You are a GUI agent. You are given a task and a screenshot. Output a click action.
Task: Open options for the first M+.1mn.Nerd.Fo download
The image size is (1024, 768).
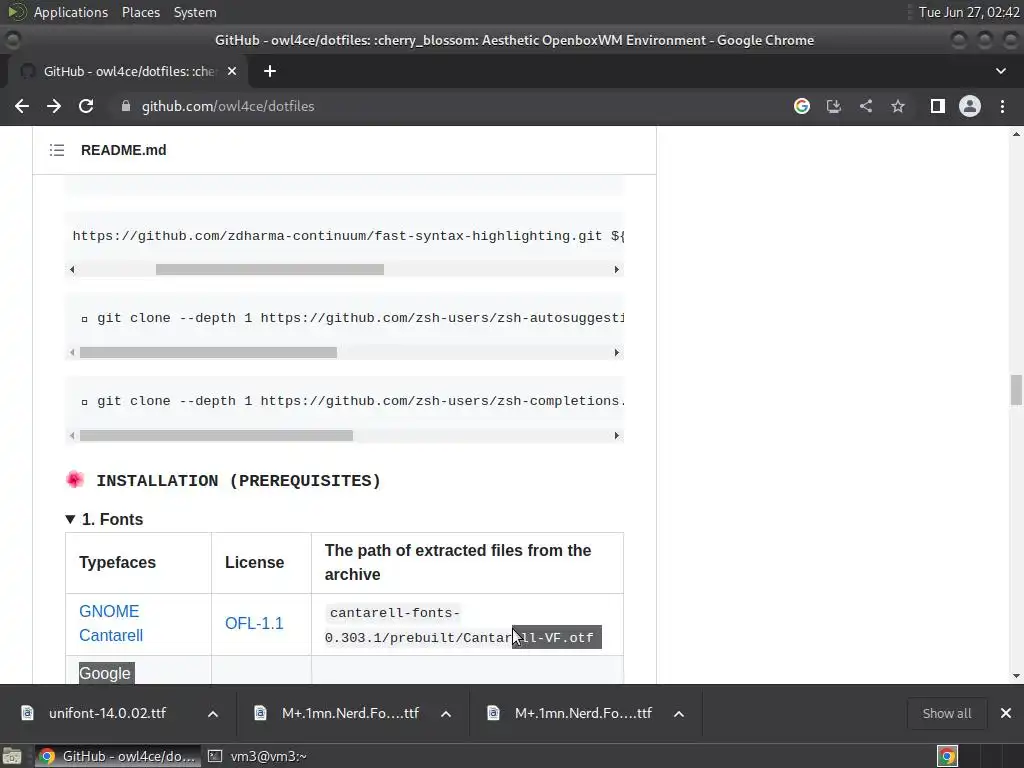pos(446,714)
